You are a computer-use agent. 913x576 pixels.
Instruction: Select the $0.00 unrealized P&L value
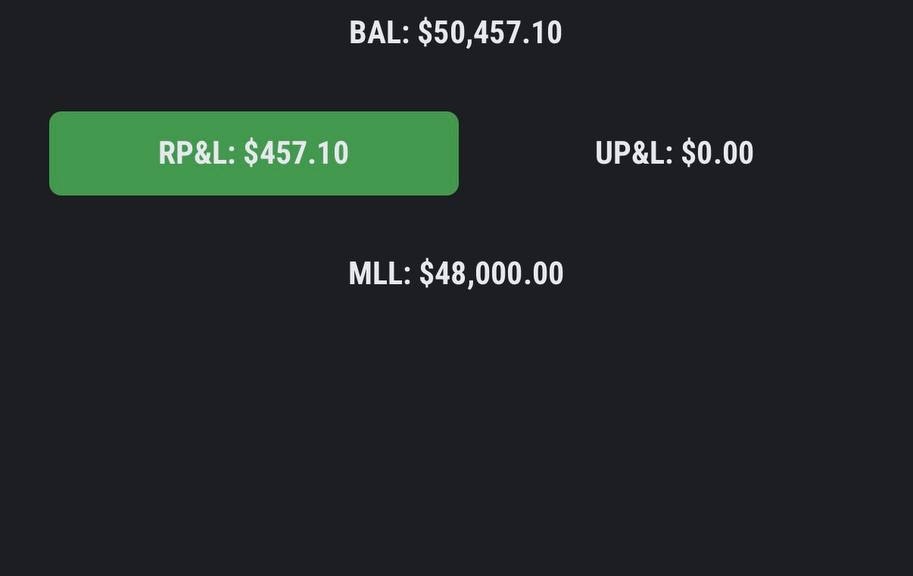717,153
